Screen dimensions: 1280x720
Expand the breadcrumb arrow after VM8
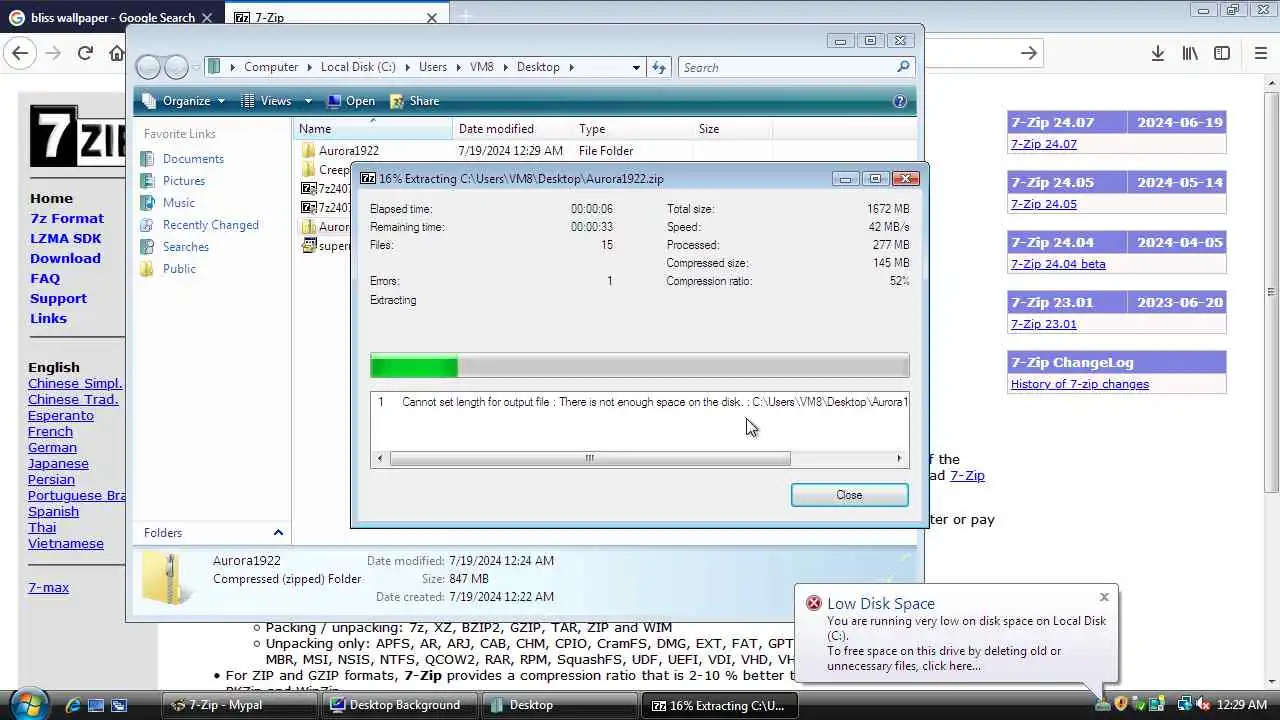pos(505,67)
